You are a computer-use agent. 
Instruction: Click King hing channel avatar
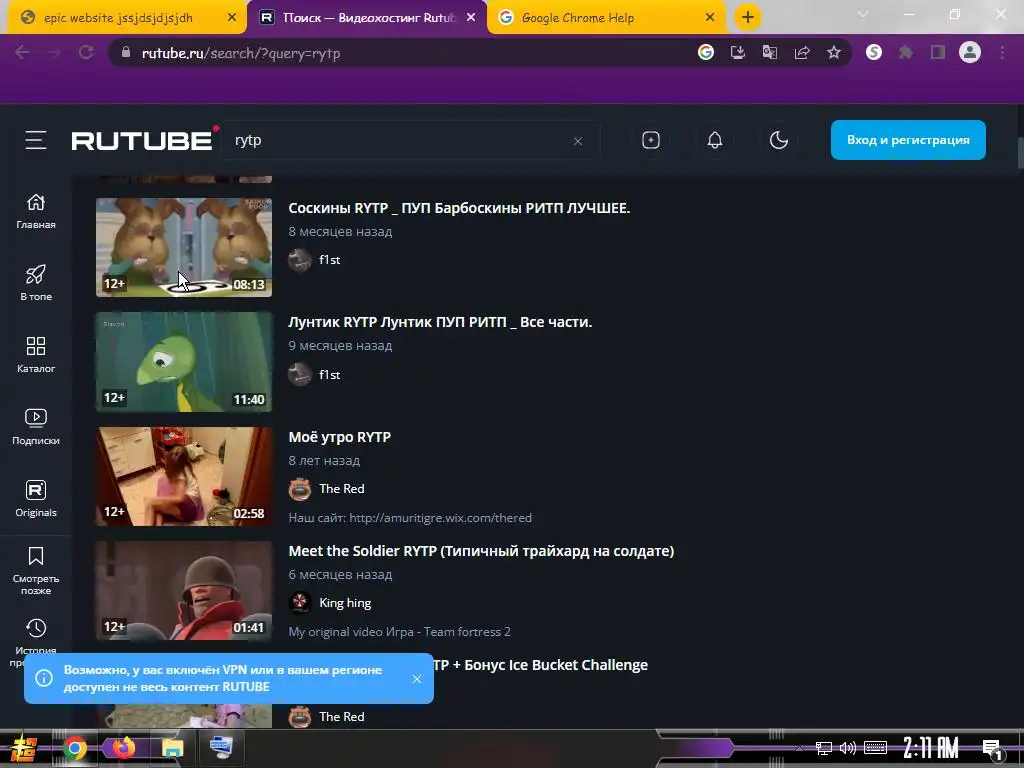(300, 603)
